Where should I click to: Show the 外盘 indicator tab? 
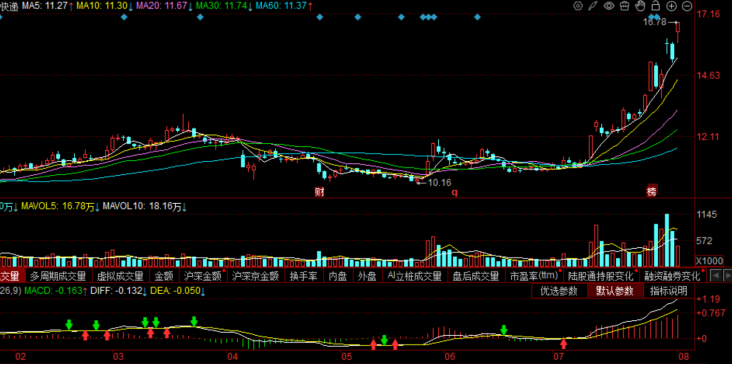[367, 275]
